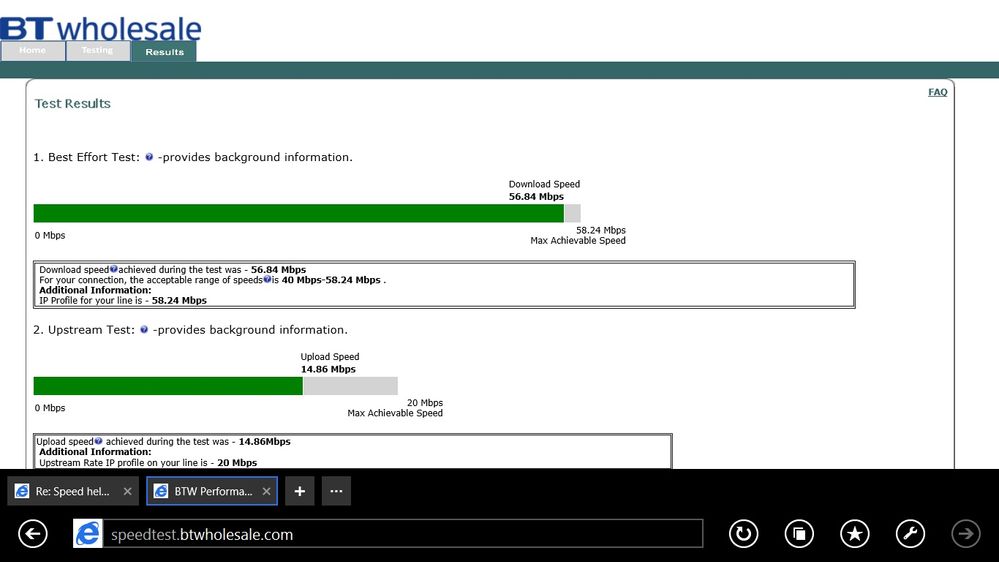Click help icon next to Upload speed text

point(98,441)
